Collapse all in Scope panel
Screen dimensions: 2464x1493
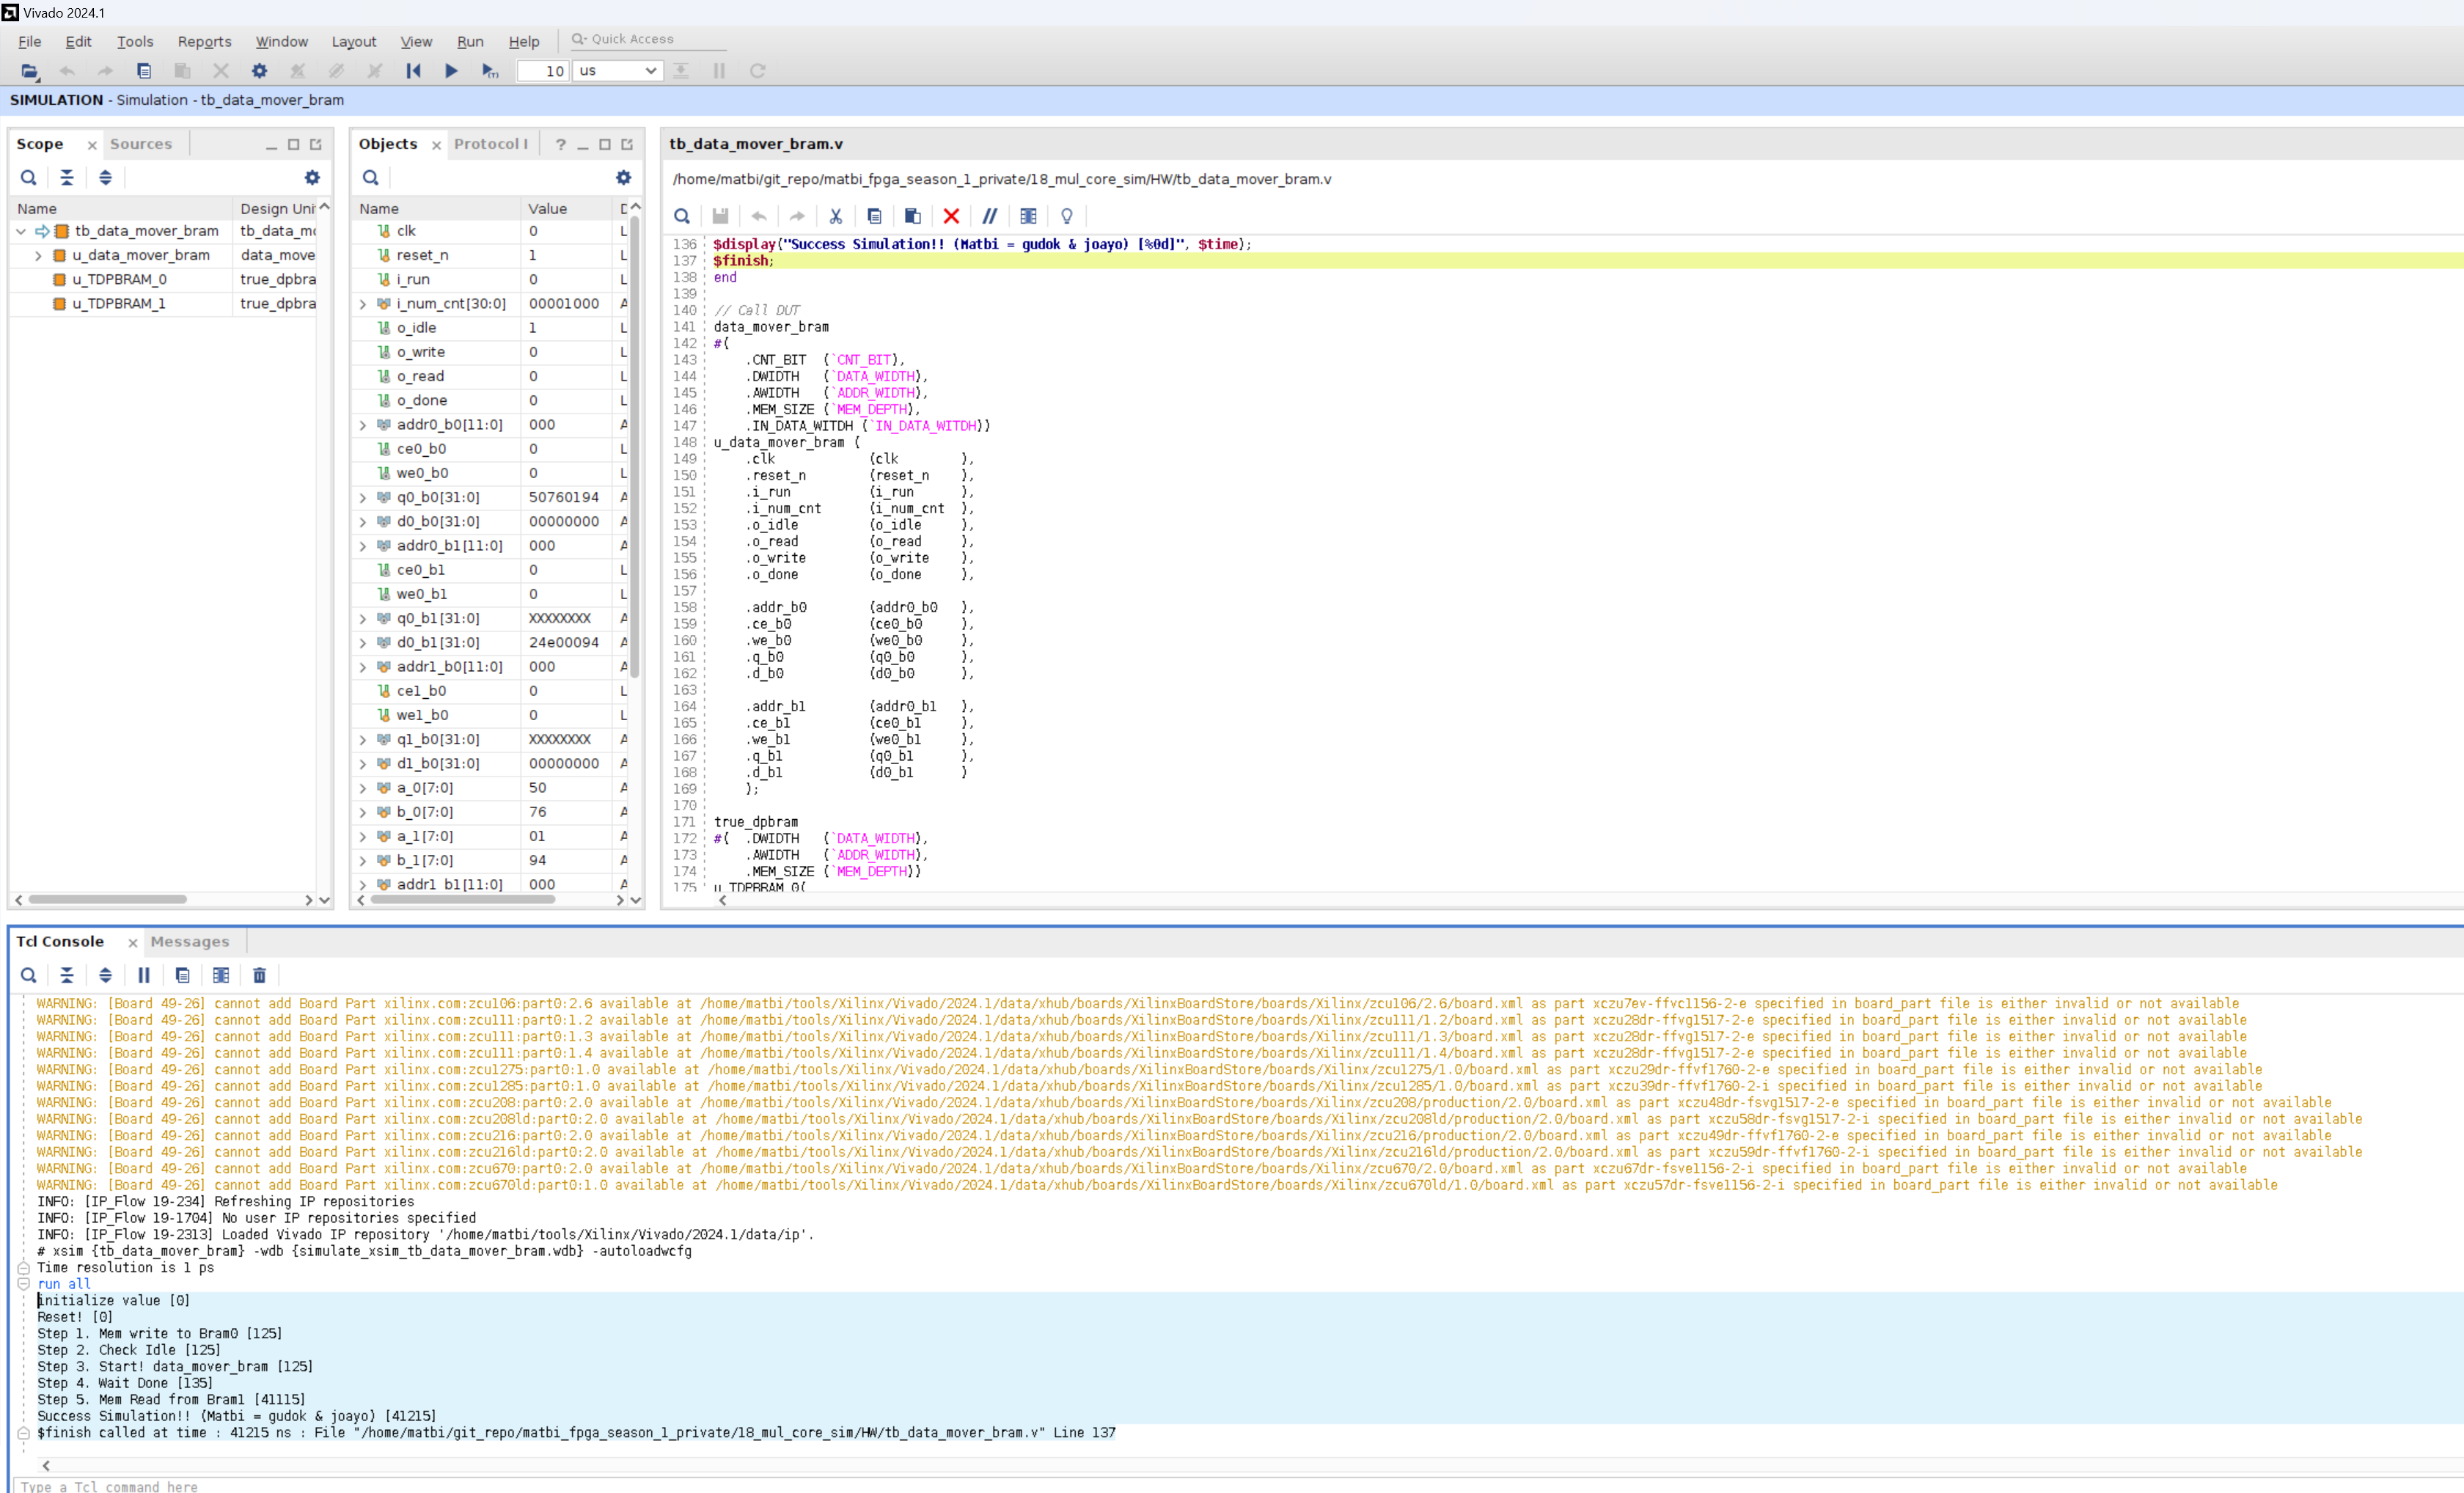pyautogui.click(x=67, y=178)
